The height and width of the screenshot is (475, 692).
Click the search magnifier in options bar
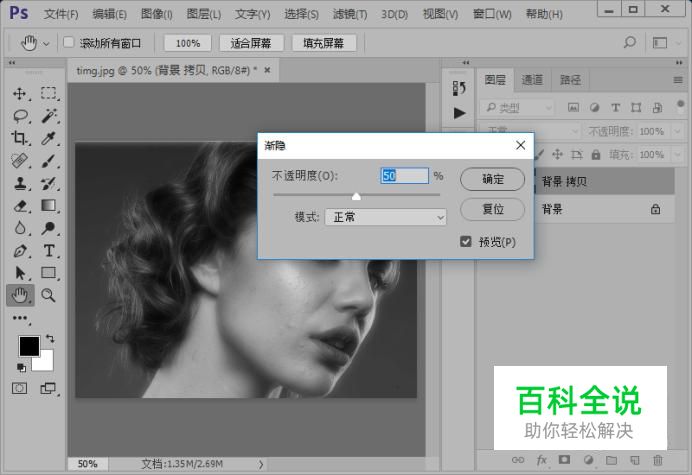630,42
